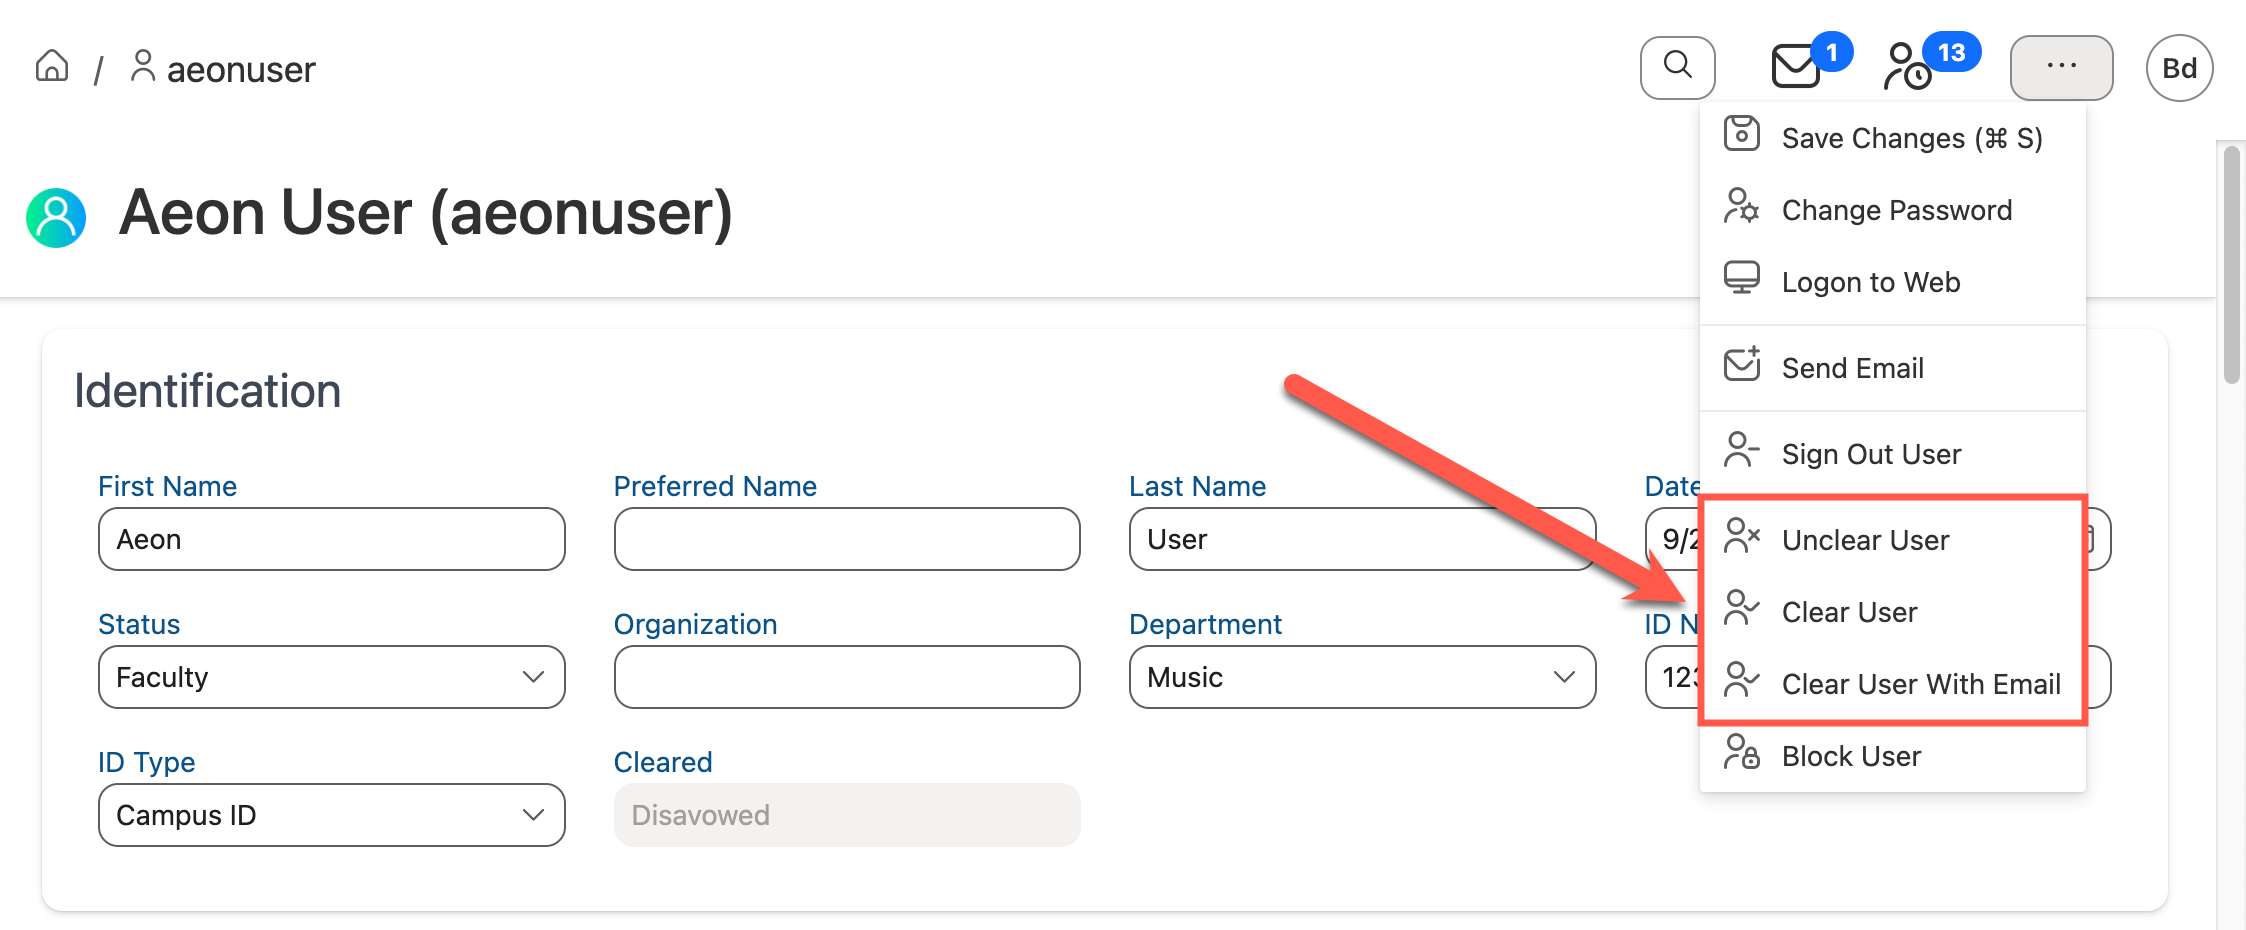Choose Send Email from the menu

(1852, 368)
